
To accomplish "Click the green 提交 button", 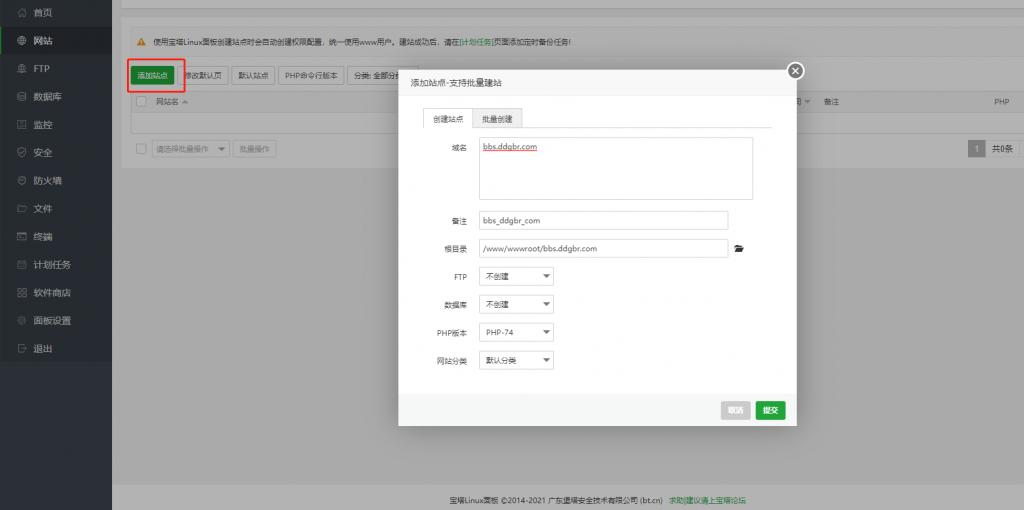I will (771, 410).
